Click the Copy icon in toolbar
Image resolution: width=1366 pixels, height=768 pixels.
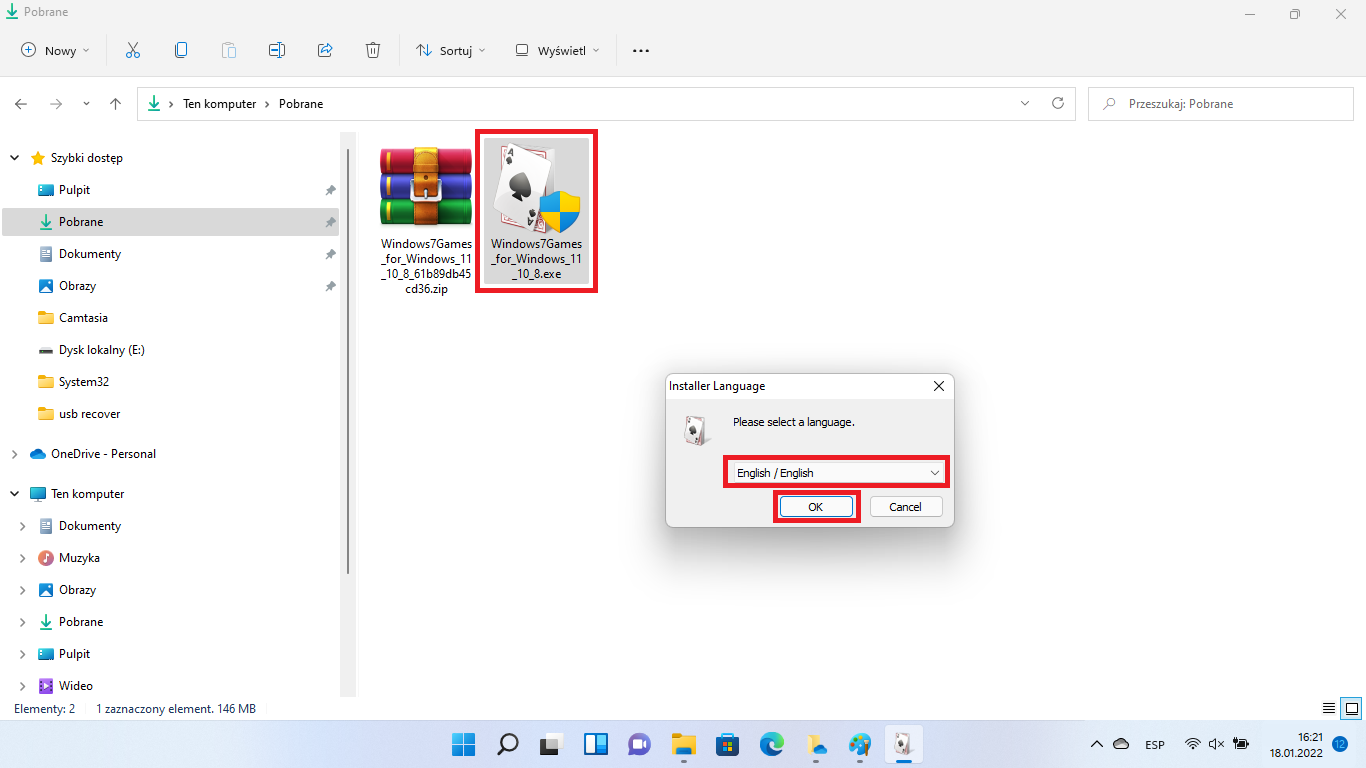pyautogui.click(x=181, y=50)
